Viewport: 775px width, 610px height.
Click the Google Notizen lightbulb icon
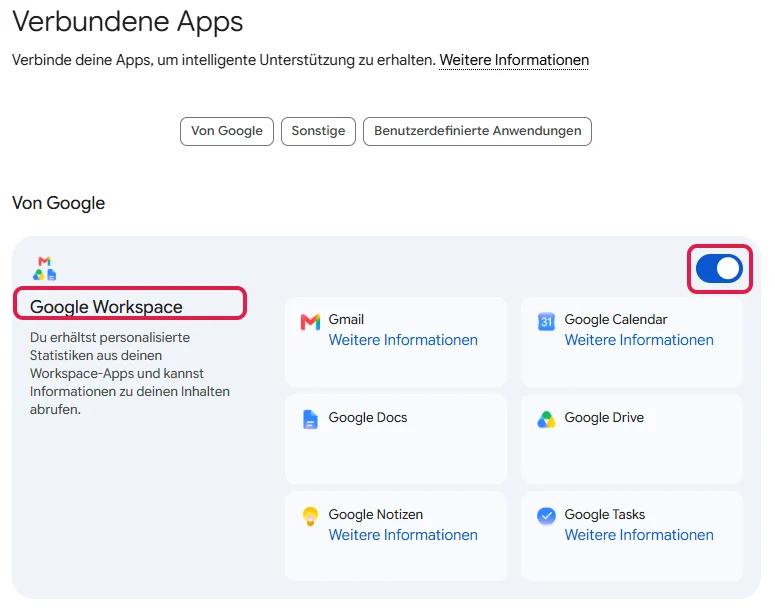[x=310, y=516]
